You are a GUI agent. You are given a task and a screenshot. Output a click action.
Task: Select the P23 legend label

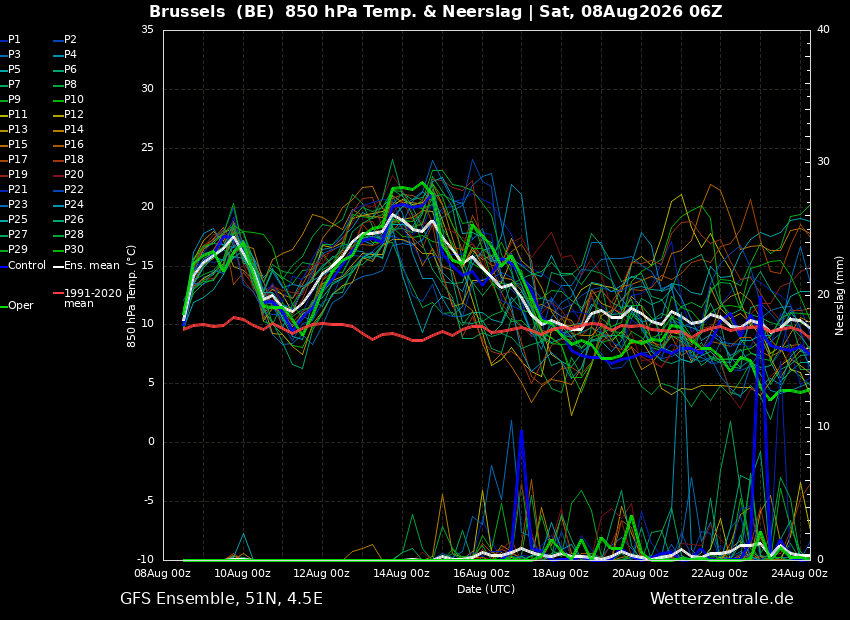pos(17,204)
